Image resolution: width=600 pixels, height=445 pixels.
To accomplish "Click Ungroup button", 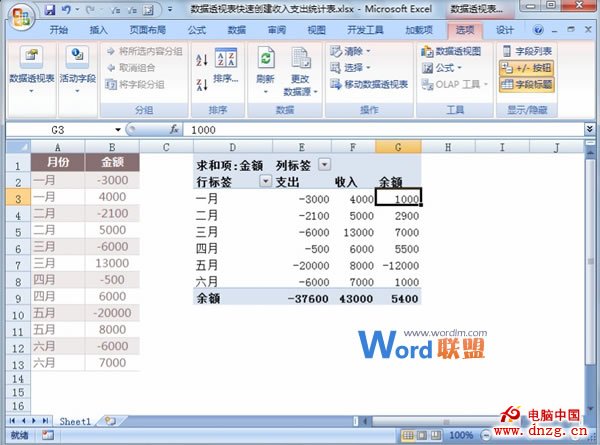I will click(131, 68).
